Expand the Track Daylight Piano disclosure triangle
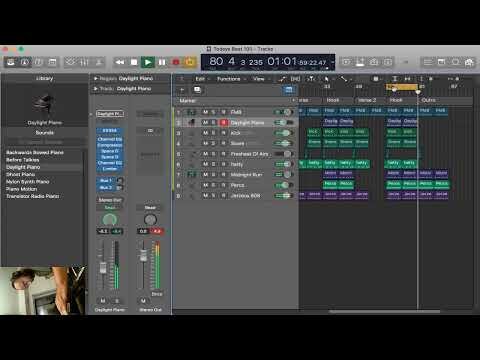The width and height of the screenshot is (480, 360). coord(96,89)
